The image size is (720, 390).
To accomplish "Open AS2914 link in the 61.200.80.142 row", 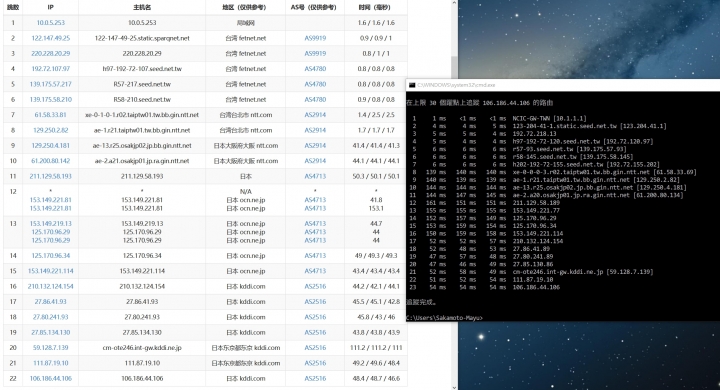I will click(315, 161).
